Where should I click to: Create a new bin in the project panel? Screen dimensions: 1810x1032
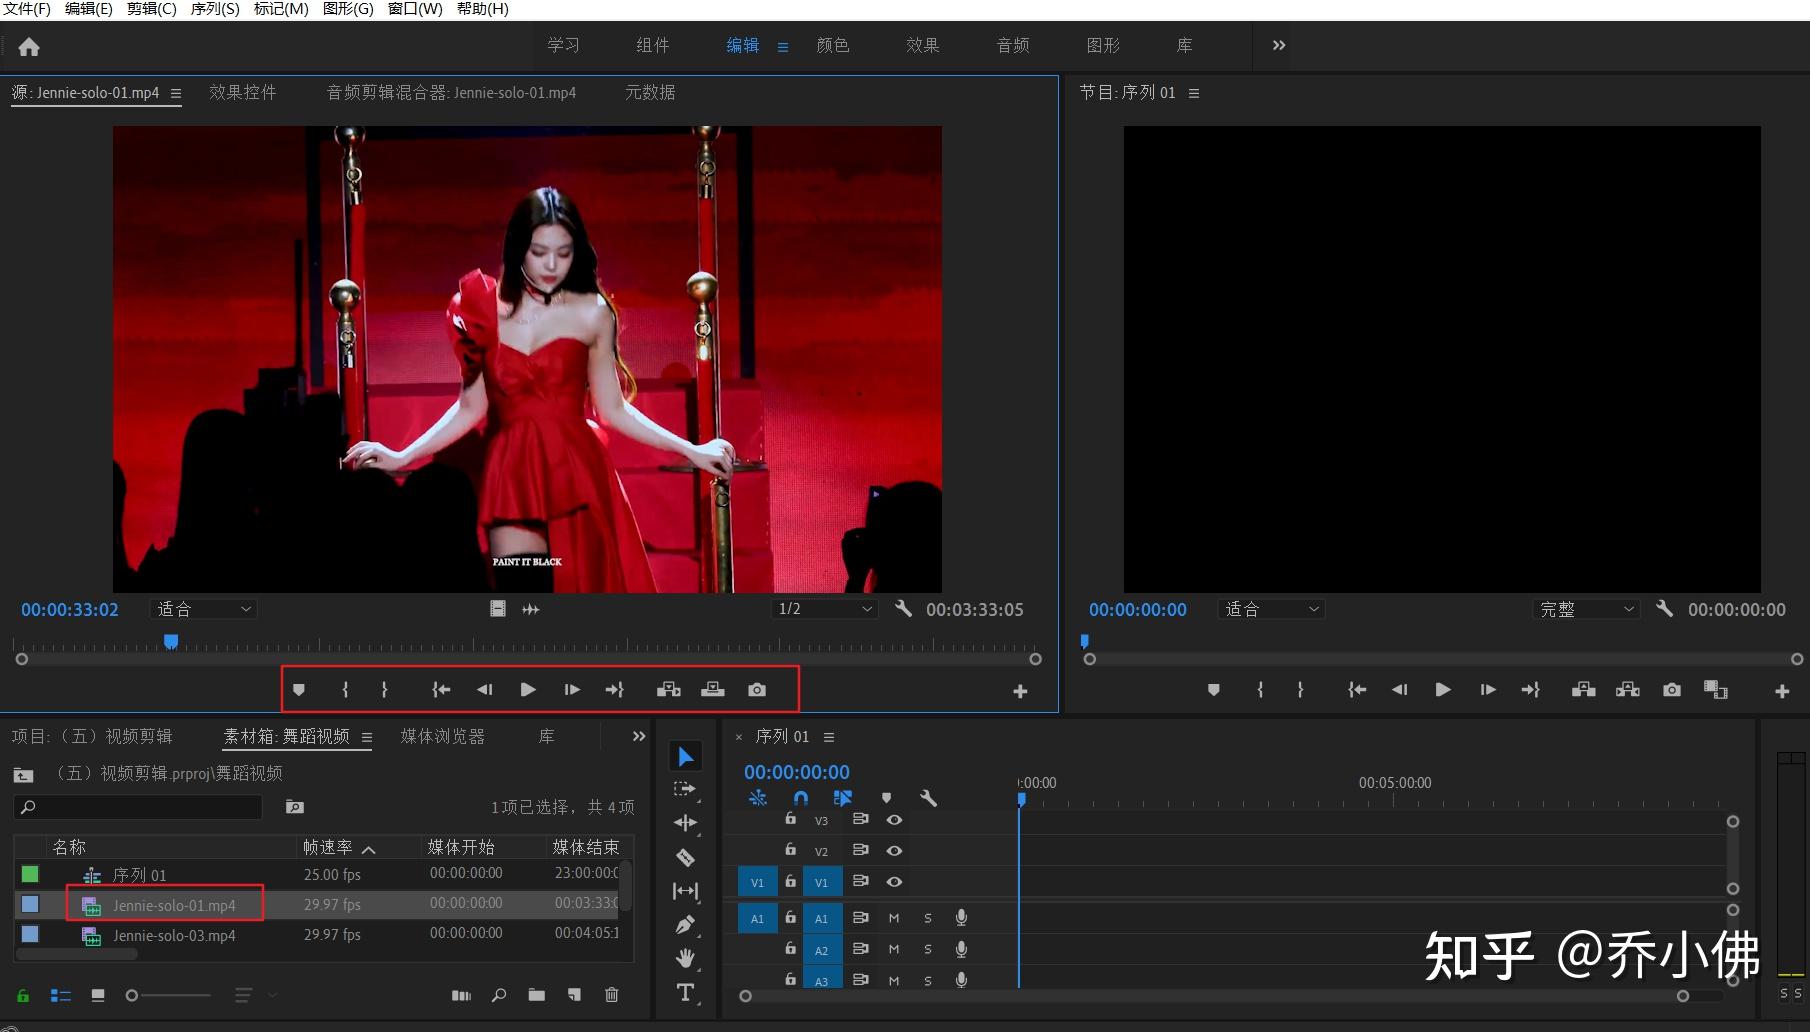(x=537, y=995)
